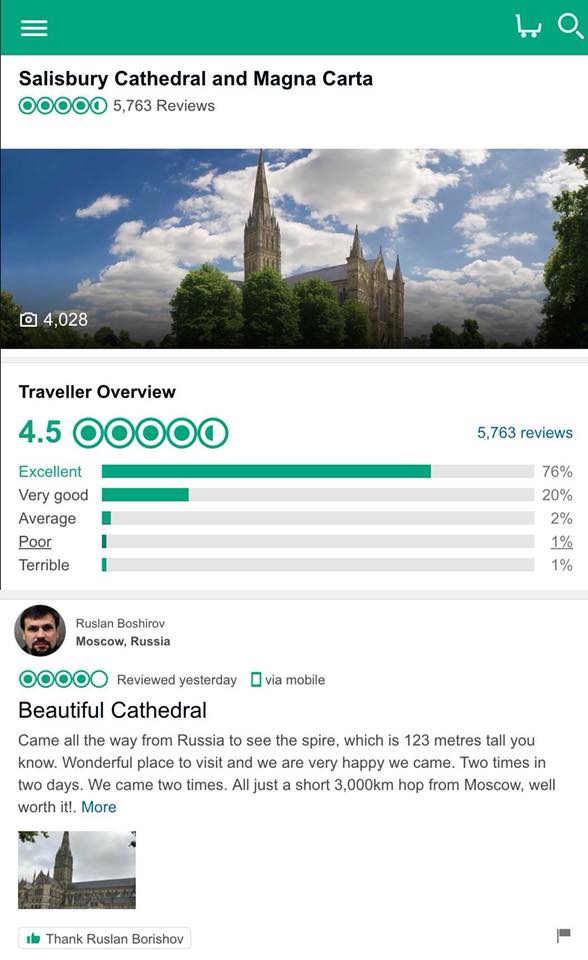Filter reviews by Average rating
The image size is (588, 960).
[x=47, y=519]
